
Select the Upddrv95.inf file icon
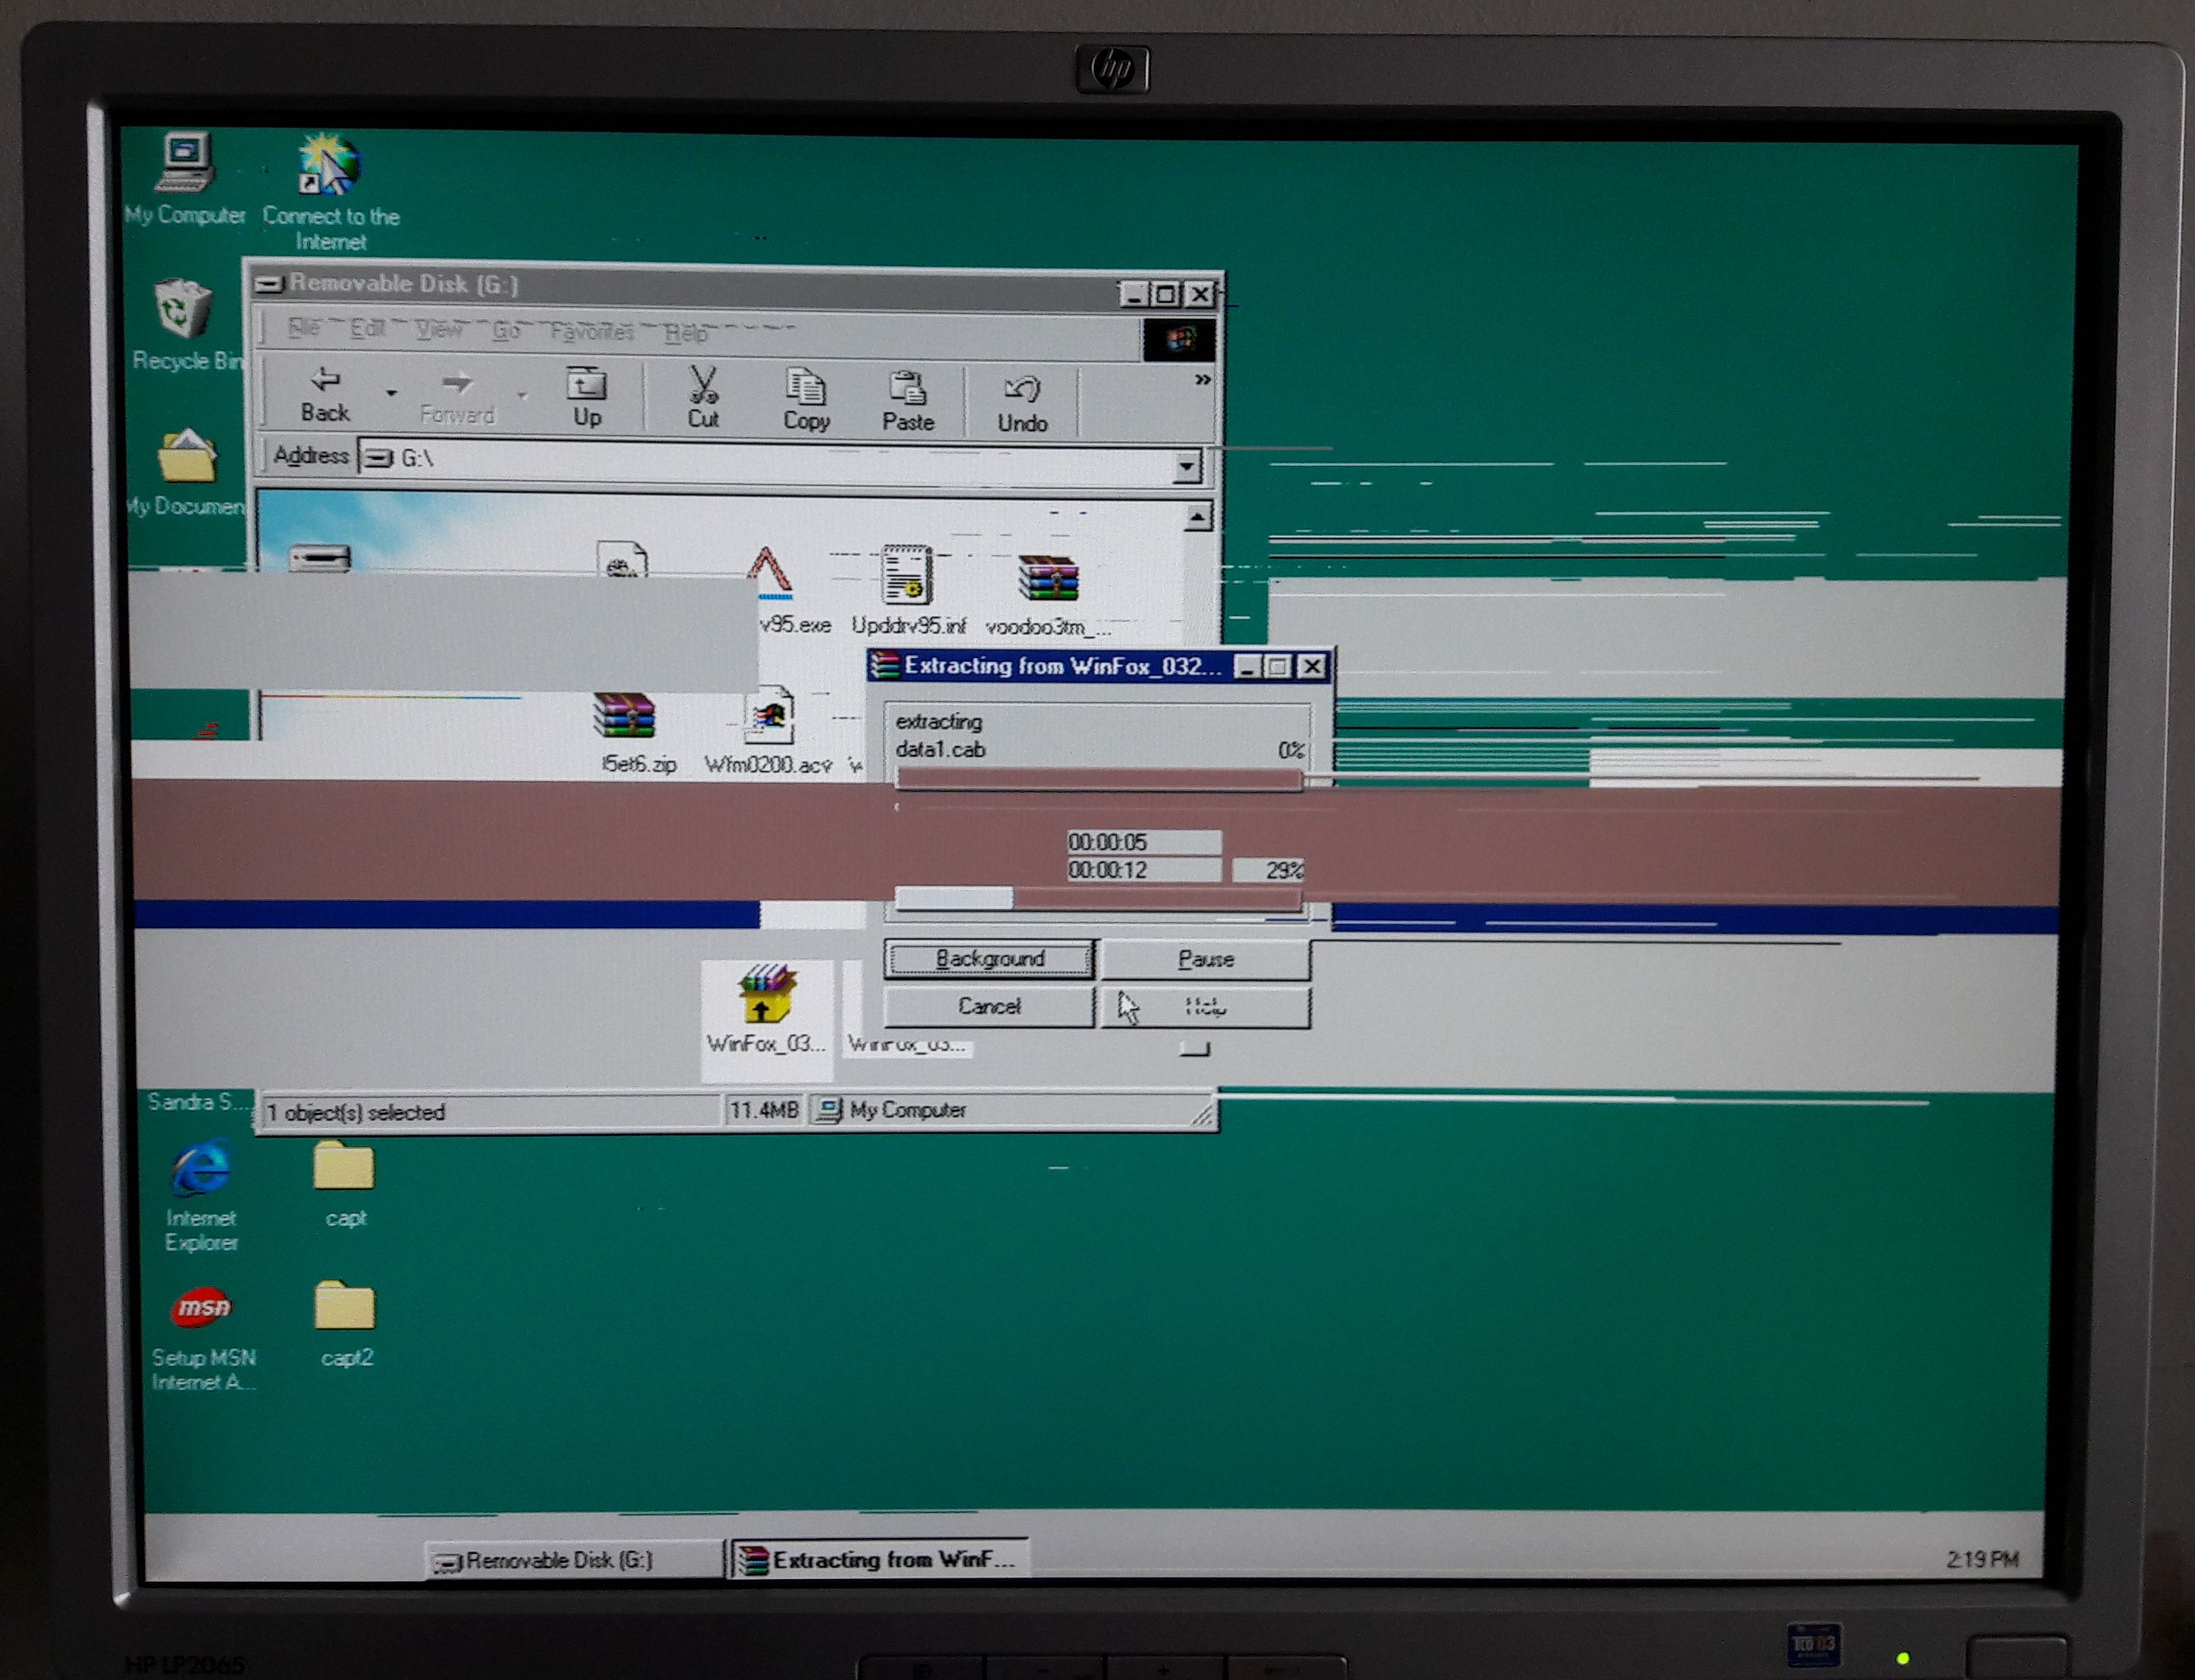click(x=907, y=576)
